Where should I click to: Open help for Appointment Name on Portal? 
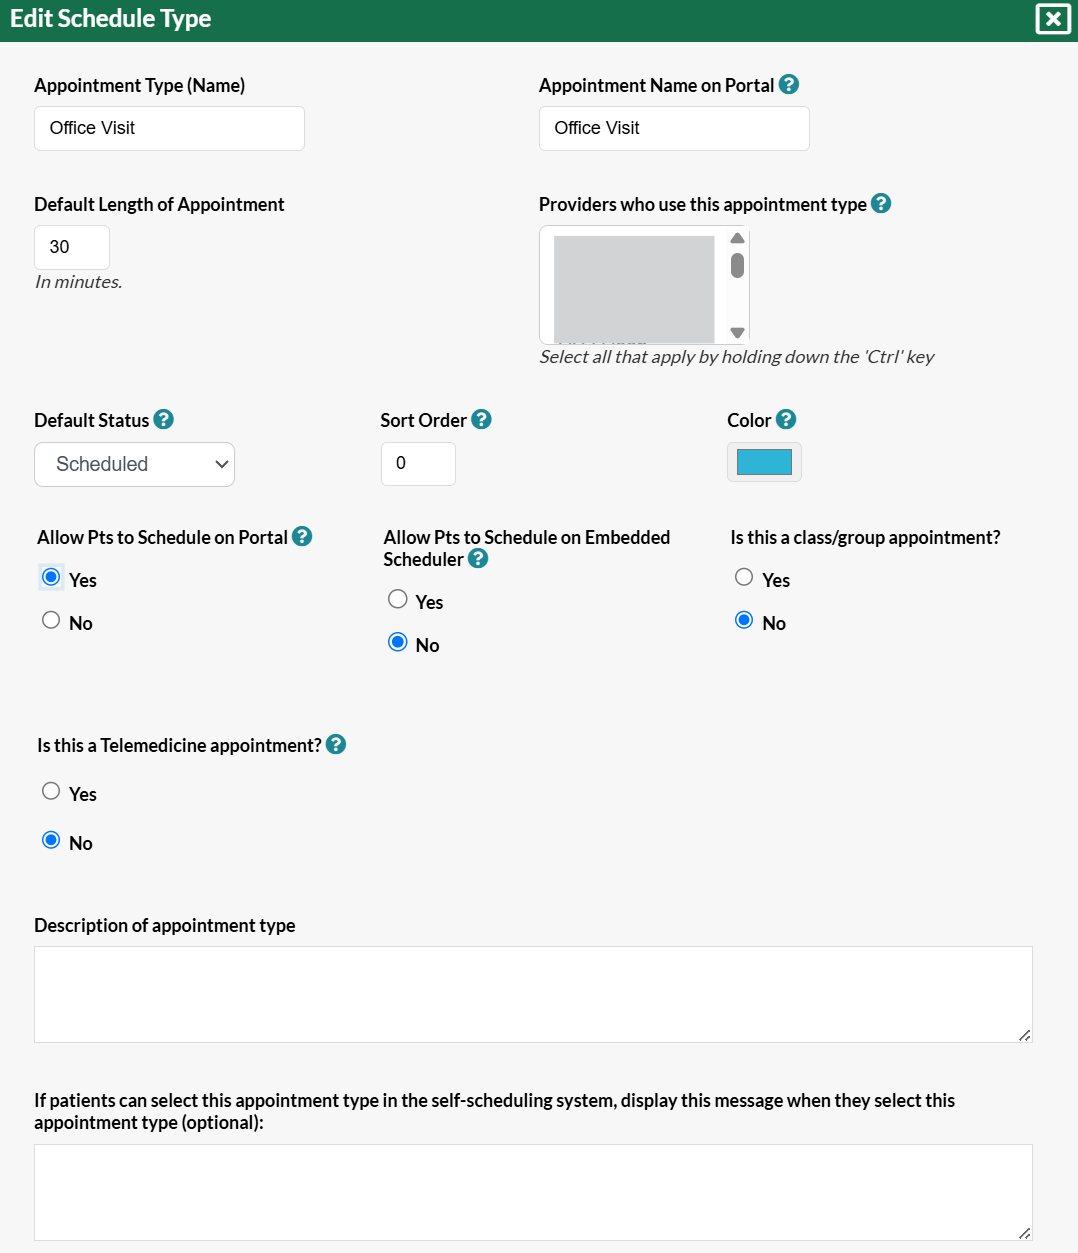pos(789,85)
